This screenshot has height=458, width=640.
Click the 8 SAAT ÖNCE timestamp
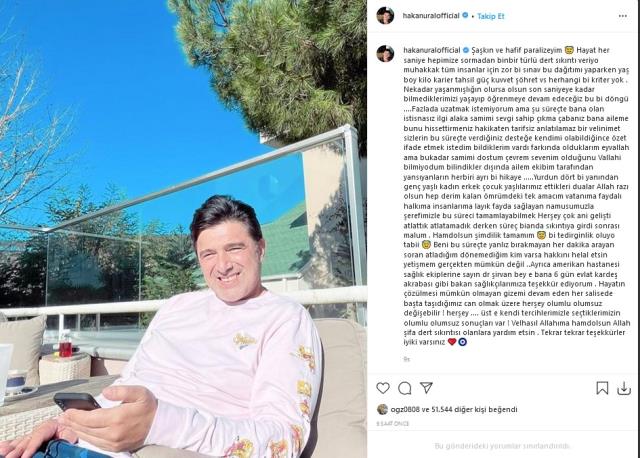pyautogui.click(x=392, y=424)
